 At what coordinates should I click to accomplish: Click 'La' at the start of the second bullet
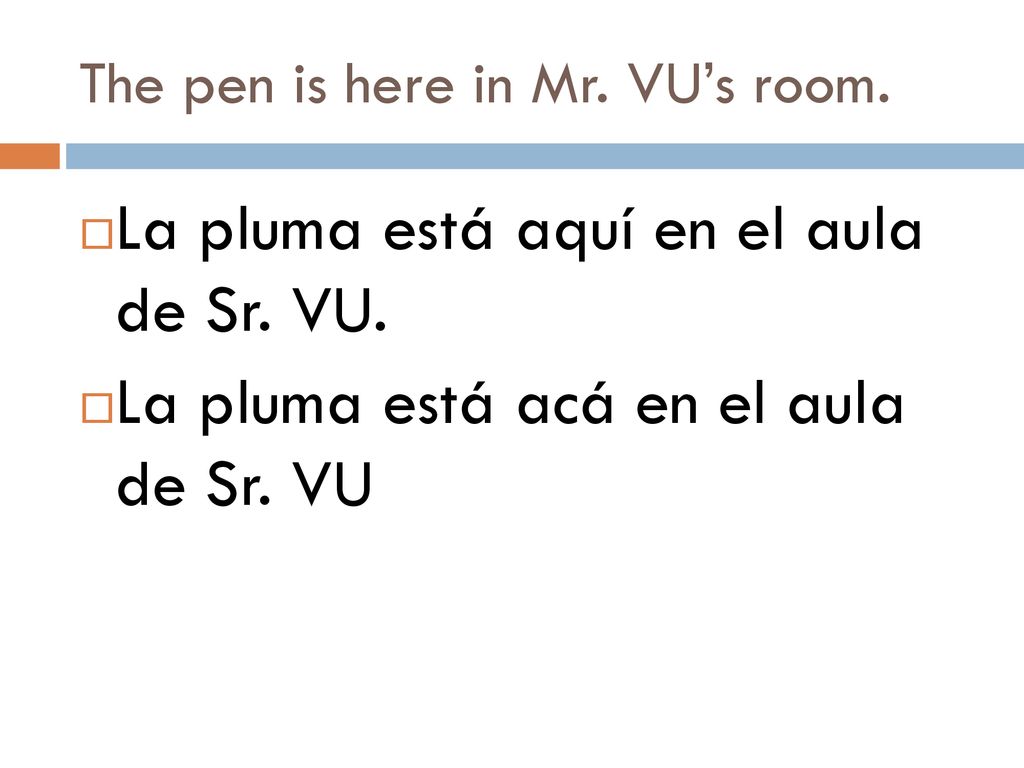coord(147,403)
